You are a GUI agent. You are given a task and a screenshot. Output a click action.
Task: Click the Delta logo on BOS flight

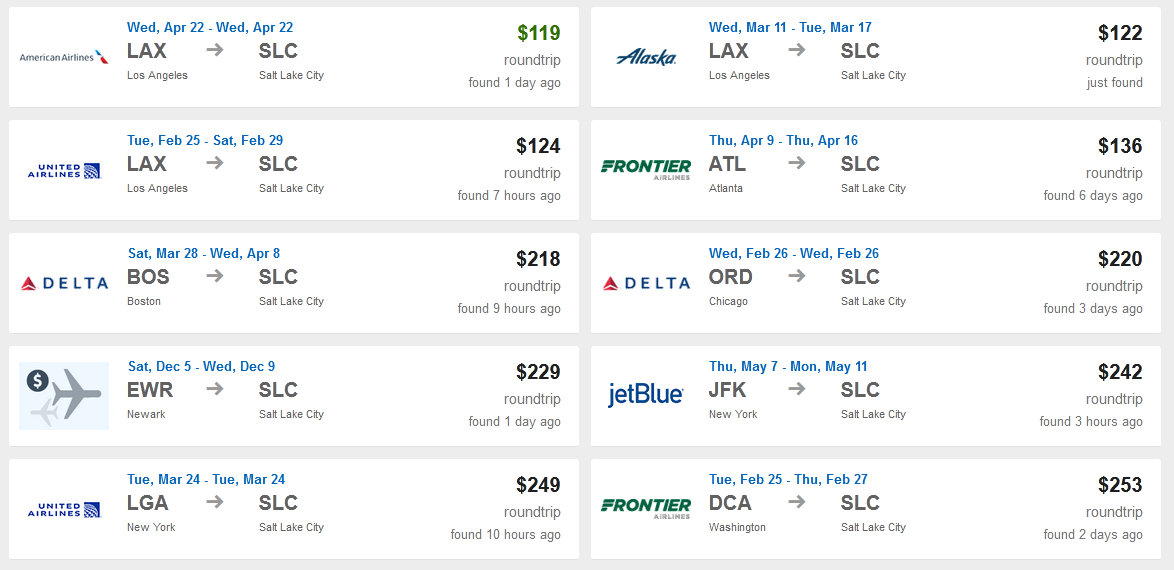64,283
